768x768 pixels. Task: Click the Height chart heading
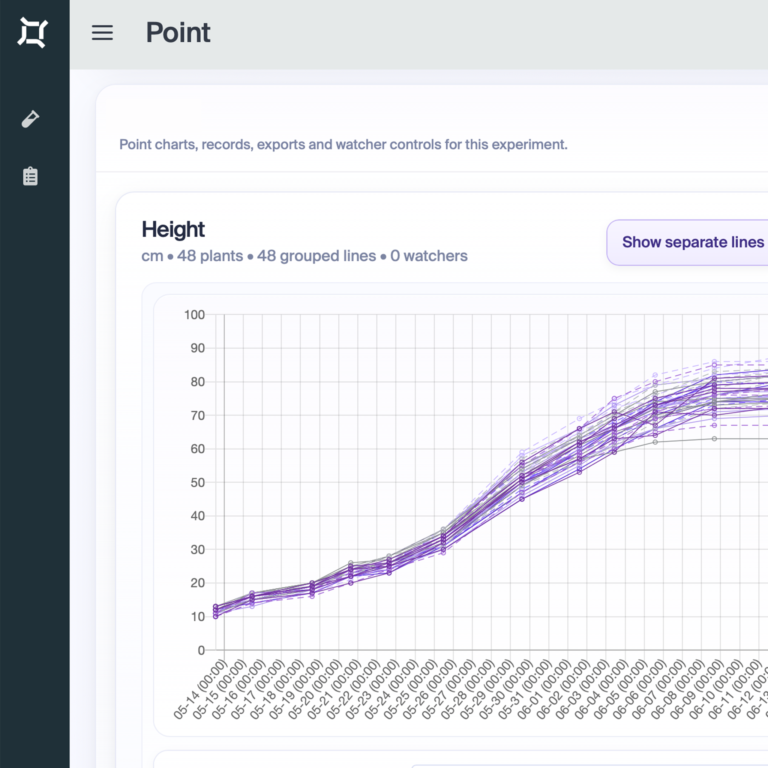pyautogui.click(x=173, y=229)
